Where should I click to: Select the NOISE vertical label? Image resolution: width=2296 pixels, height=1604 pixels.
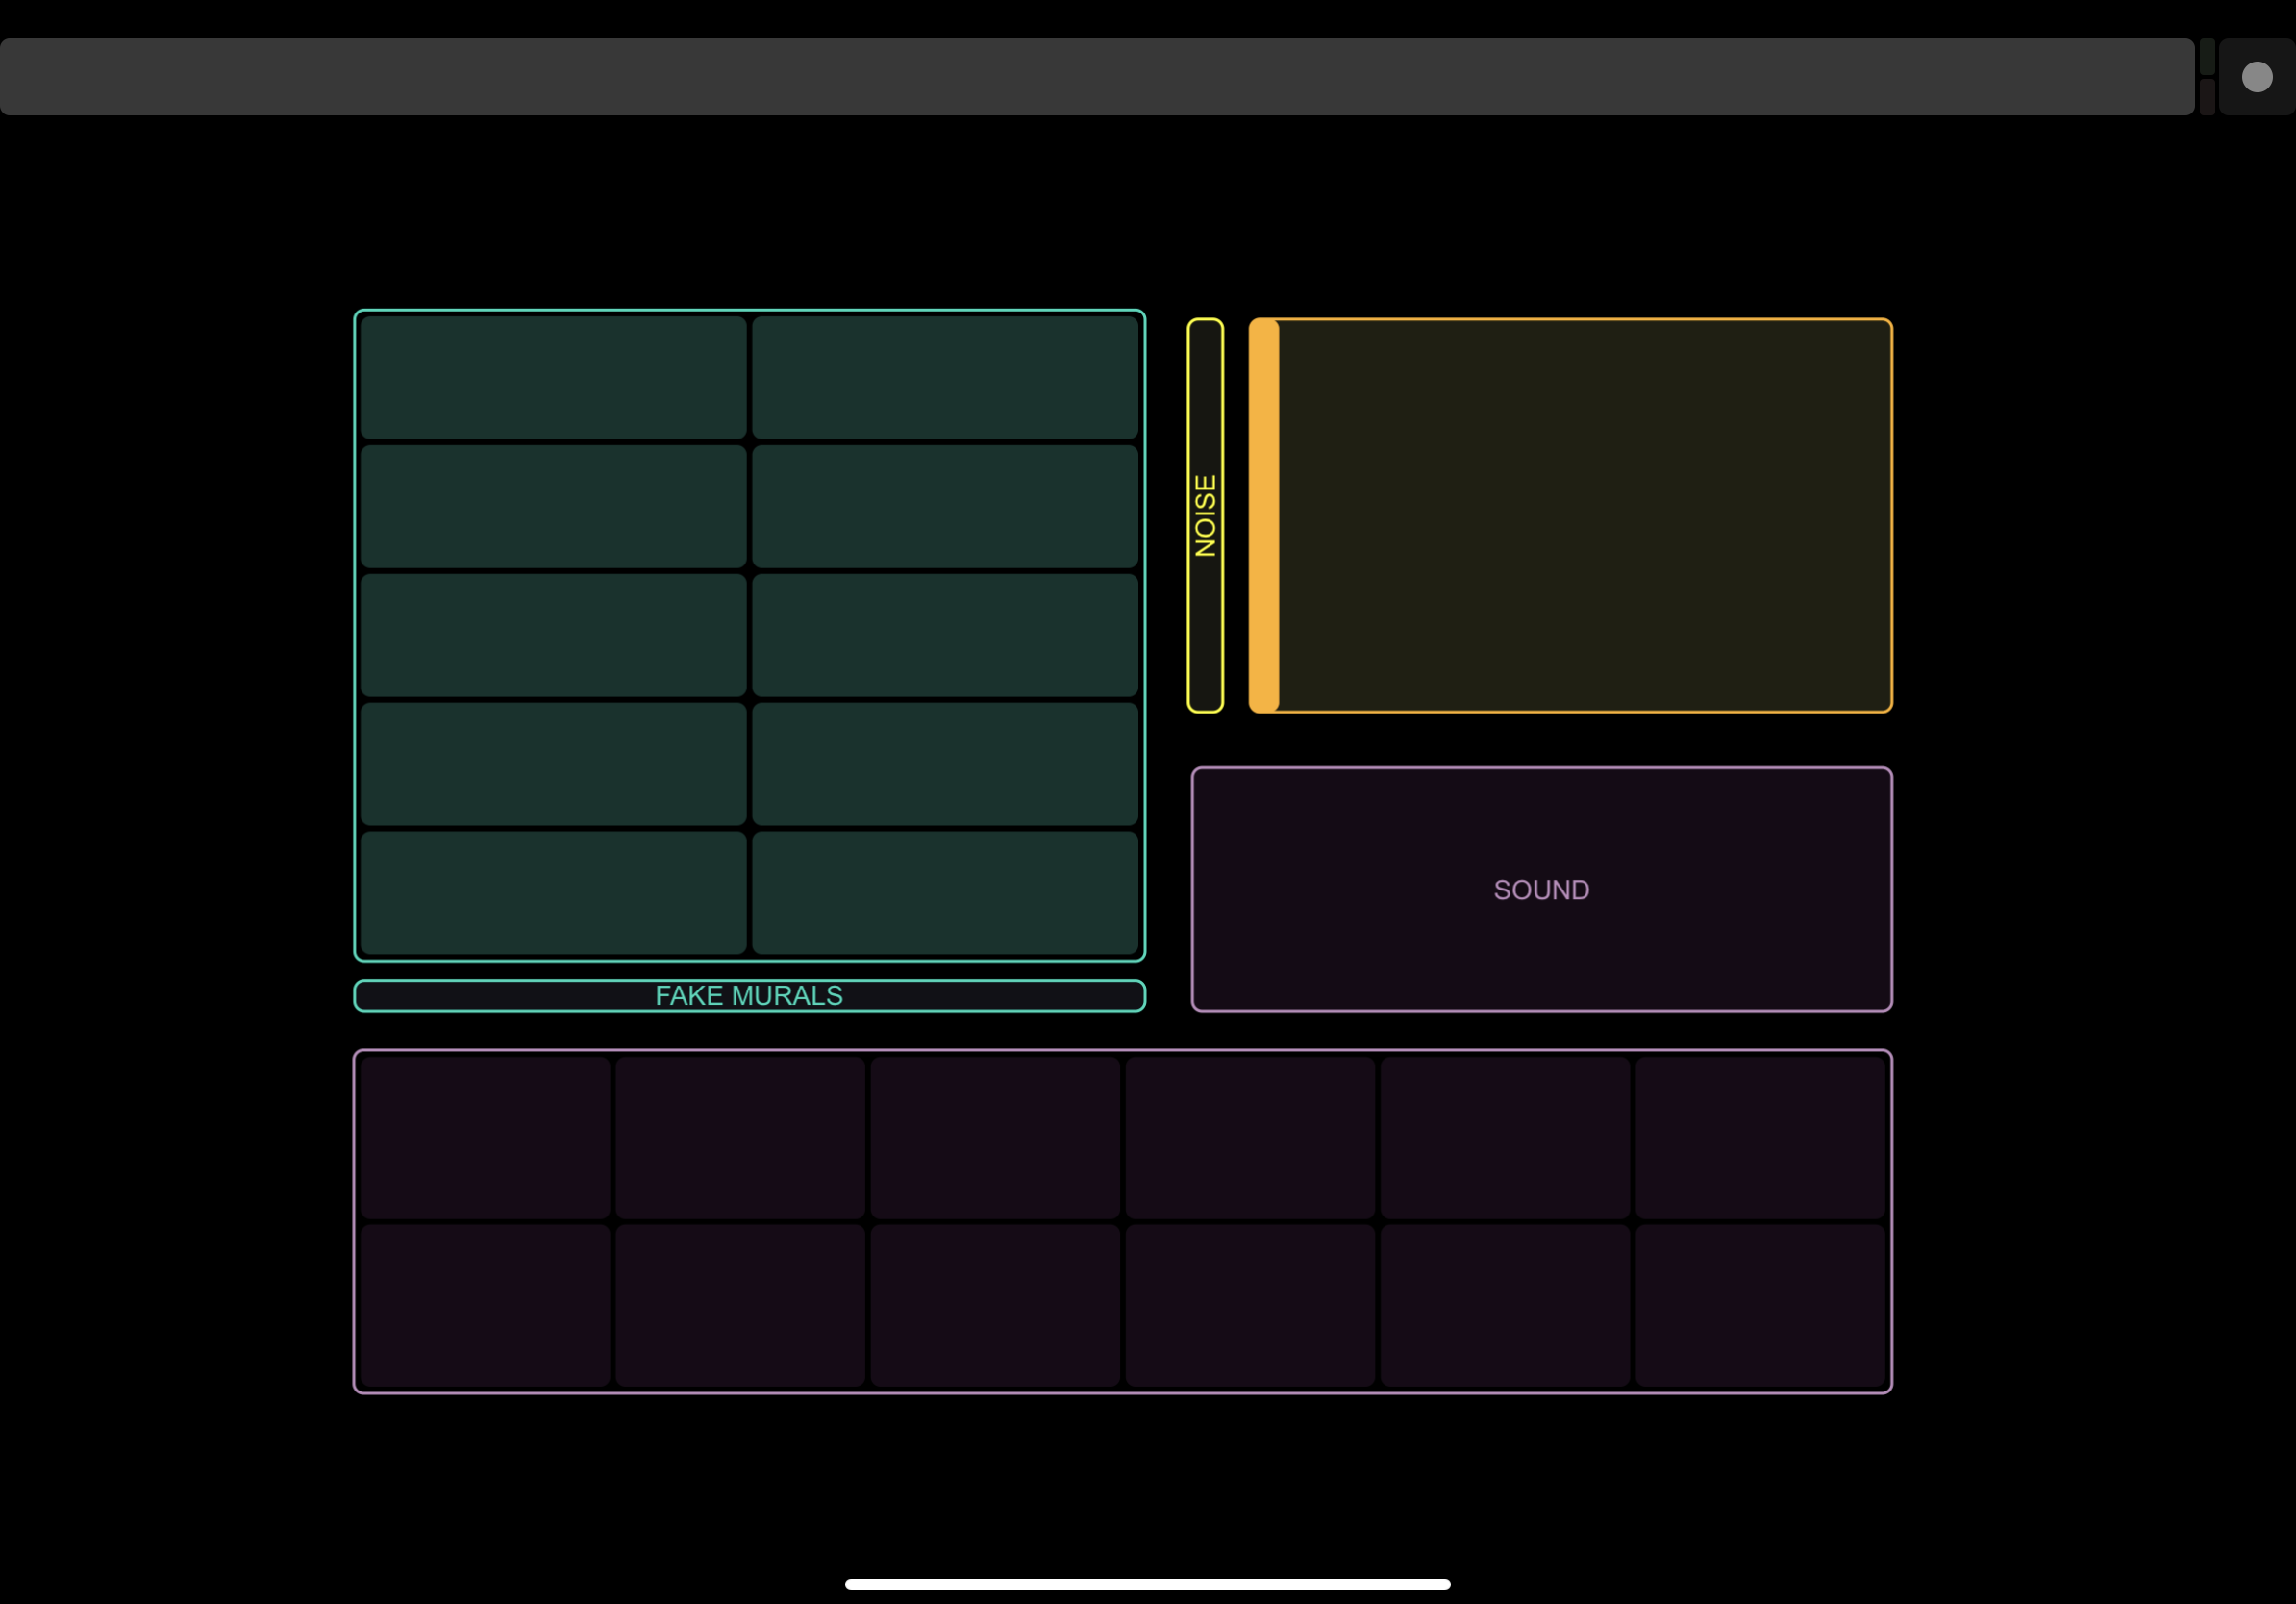click(1205, 516)
